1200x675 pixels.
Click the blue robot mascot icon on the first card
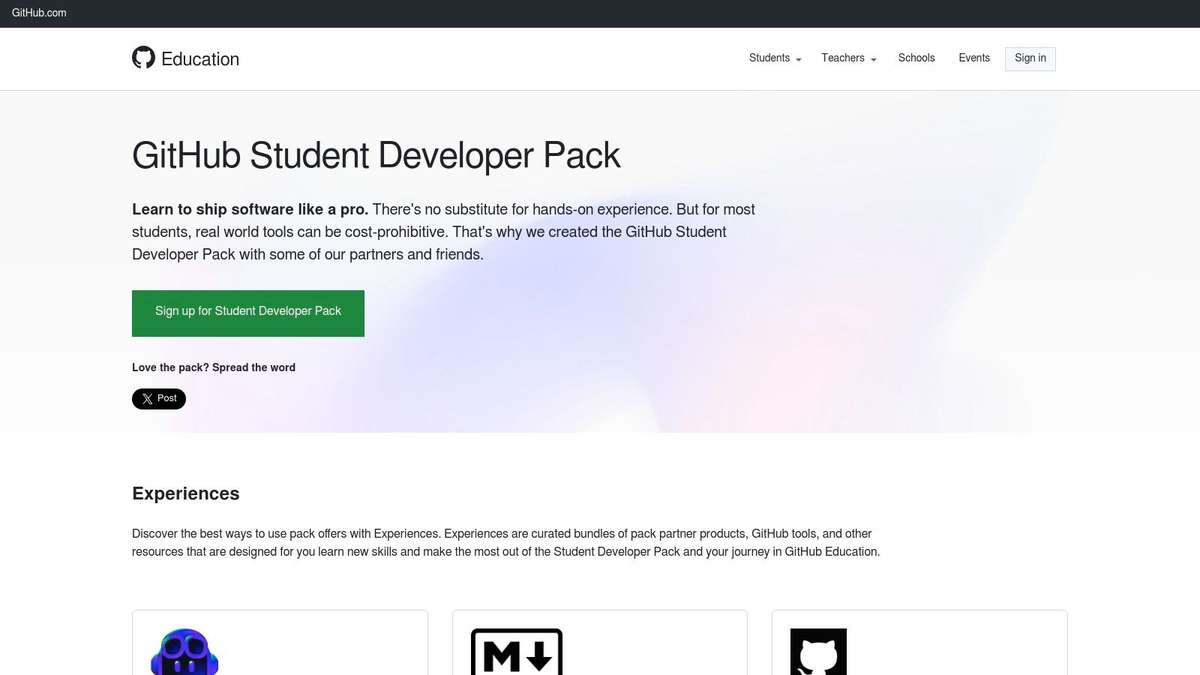coord(185,653)
